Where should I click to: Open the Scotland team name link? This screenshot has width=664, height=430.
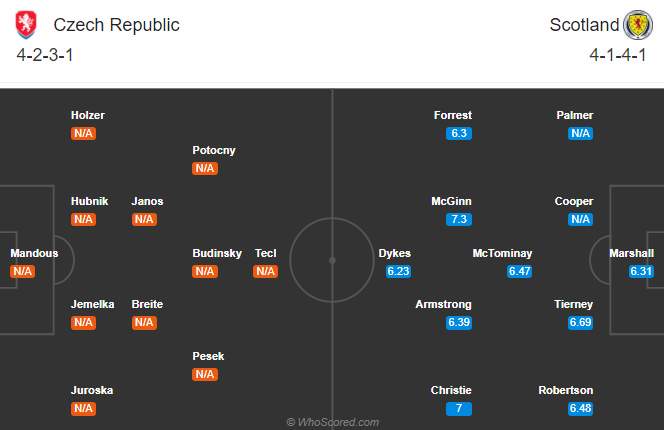pyautogui.click(x=584, y=25)
